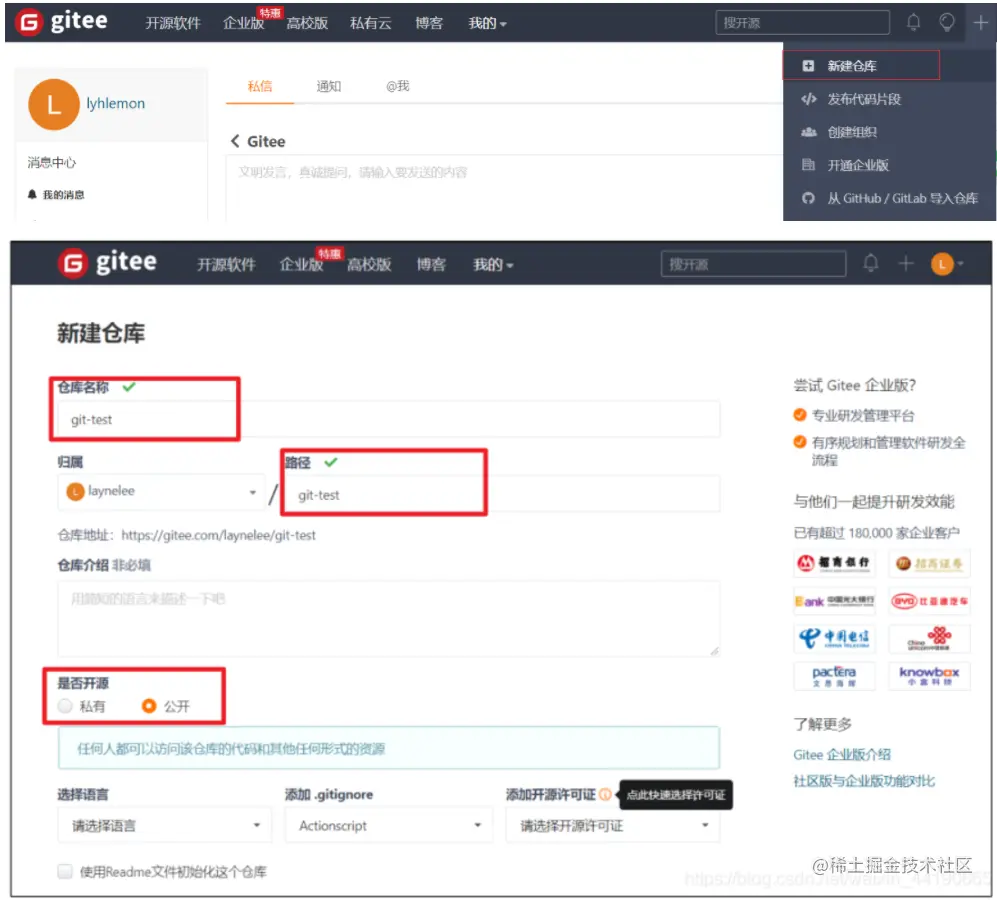Expand the 我的 dropdown in lower navbar
997x900 pixels.
(x=493, y=265)
